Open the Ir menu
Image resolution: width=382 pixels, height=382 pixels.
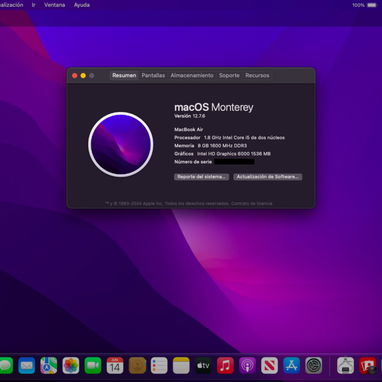coord(33,5)
